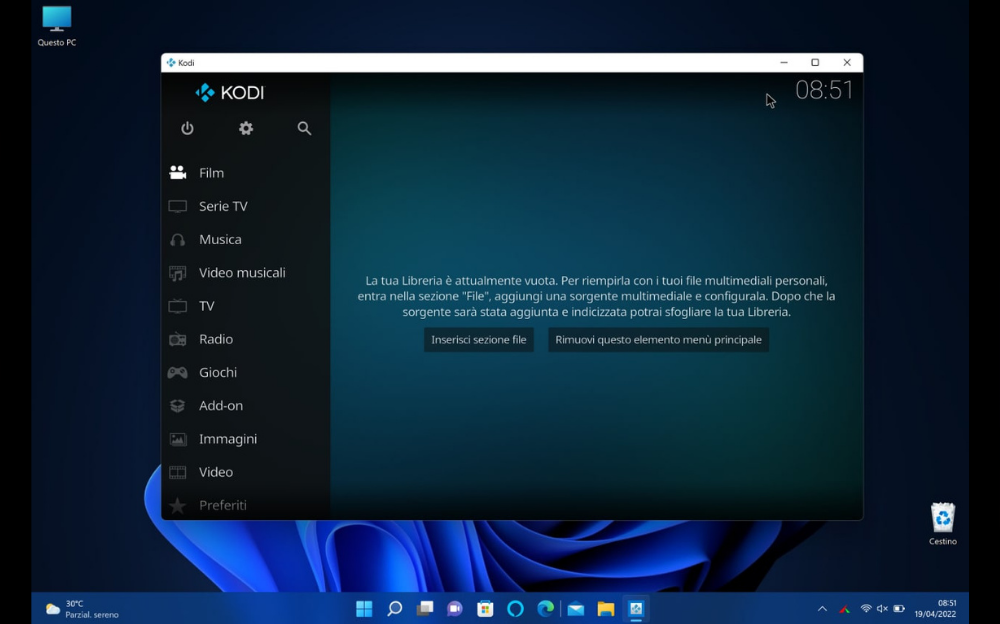Image resolution: width=1000 pixels, height=624 pixels.
Task: Open File Explorer from taskbar
Action: click(606, 609)
